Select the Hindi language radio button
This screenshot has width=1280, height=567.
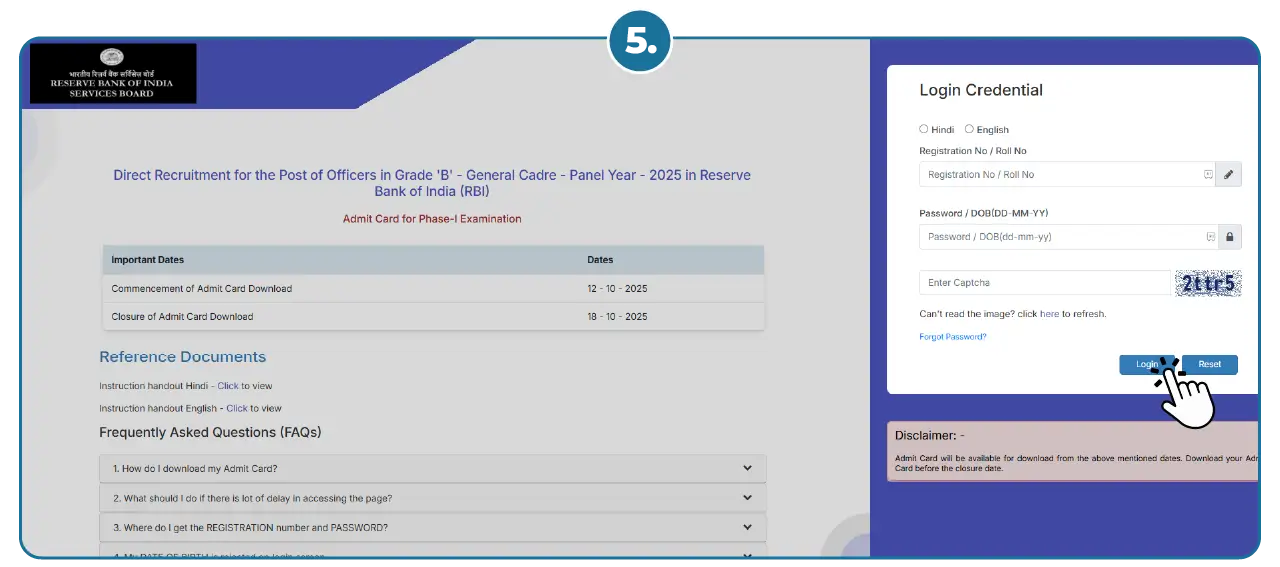coord(924,129)
